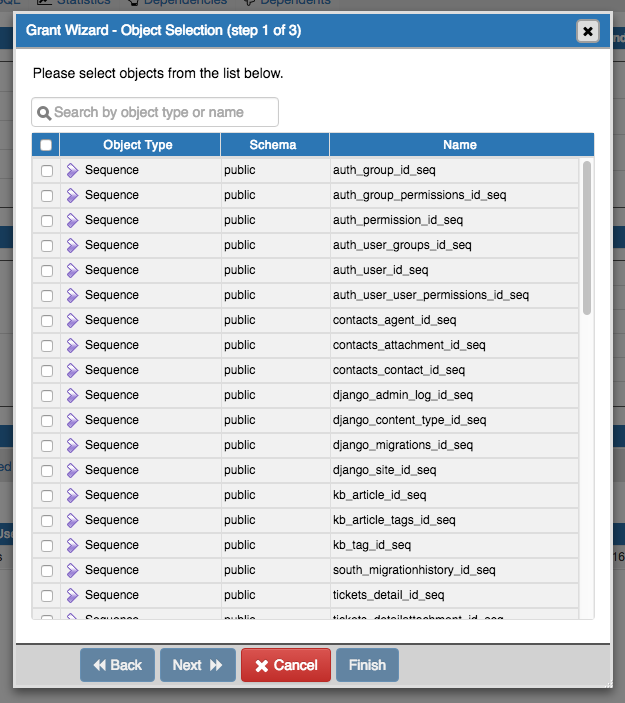Click the sequence icon for django_migrations_id_seq
Image resolution: width=625 pixels, height=703 pixels.
coord(72,445)
